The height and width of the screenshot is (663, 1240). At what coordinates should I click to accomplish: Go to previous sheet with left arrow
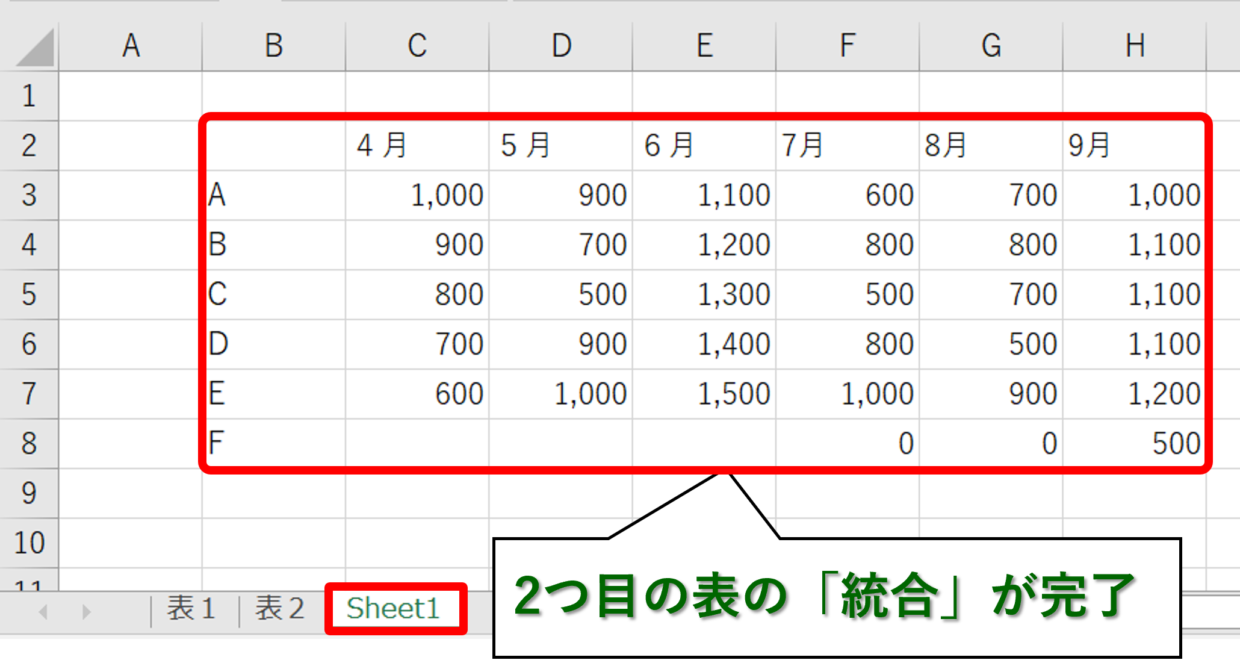(43, 611)
